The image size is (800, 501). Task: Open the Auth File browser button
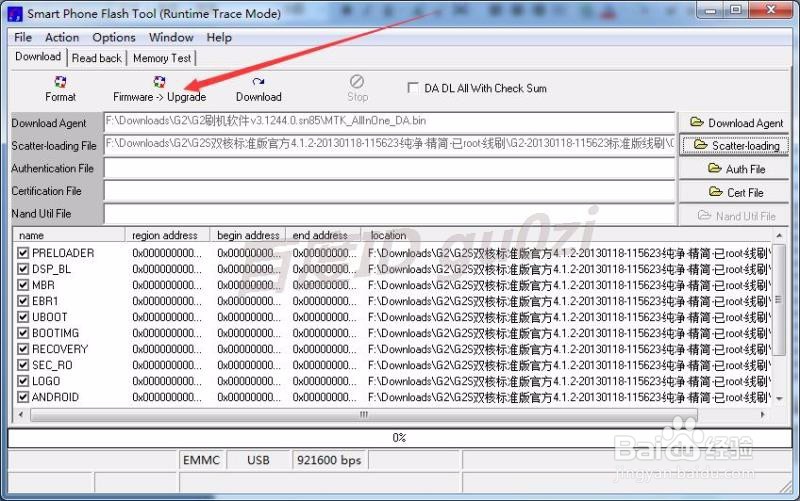click(x=734, y=169)
